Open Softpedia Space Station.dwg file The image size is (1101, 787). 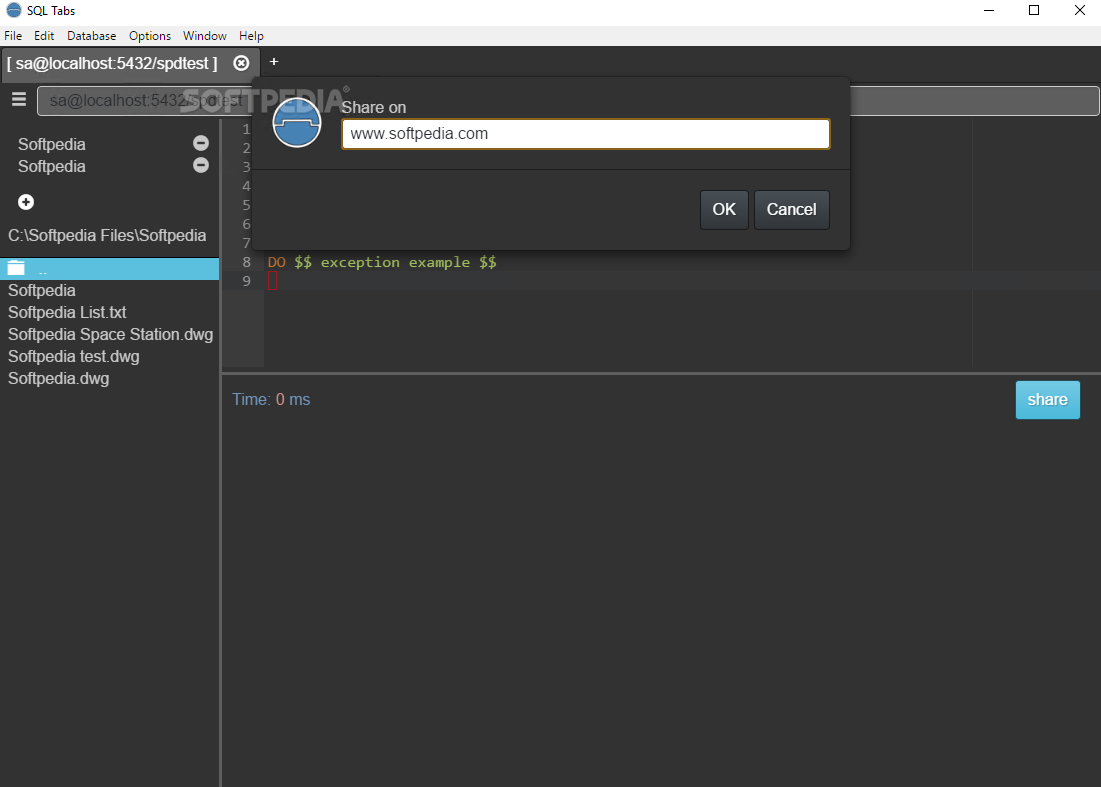pyautogui.click(x=110, y=334)
